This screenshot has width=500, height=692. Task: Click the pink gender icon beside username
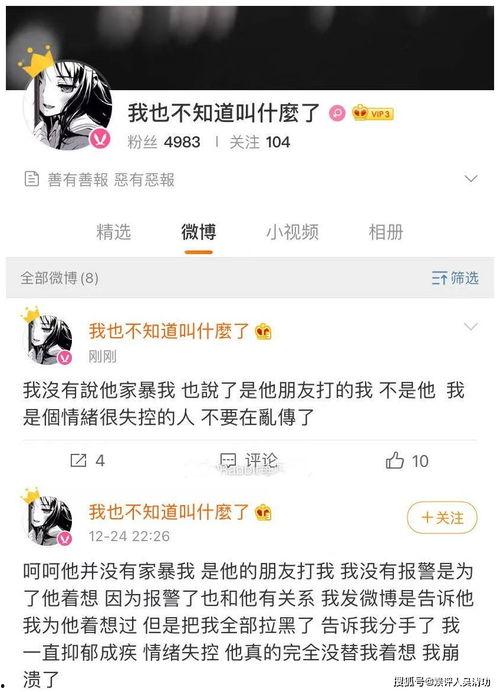click(337, 114)
